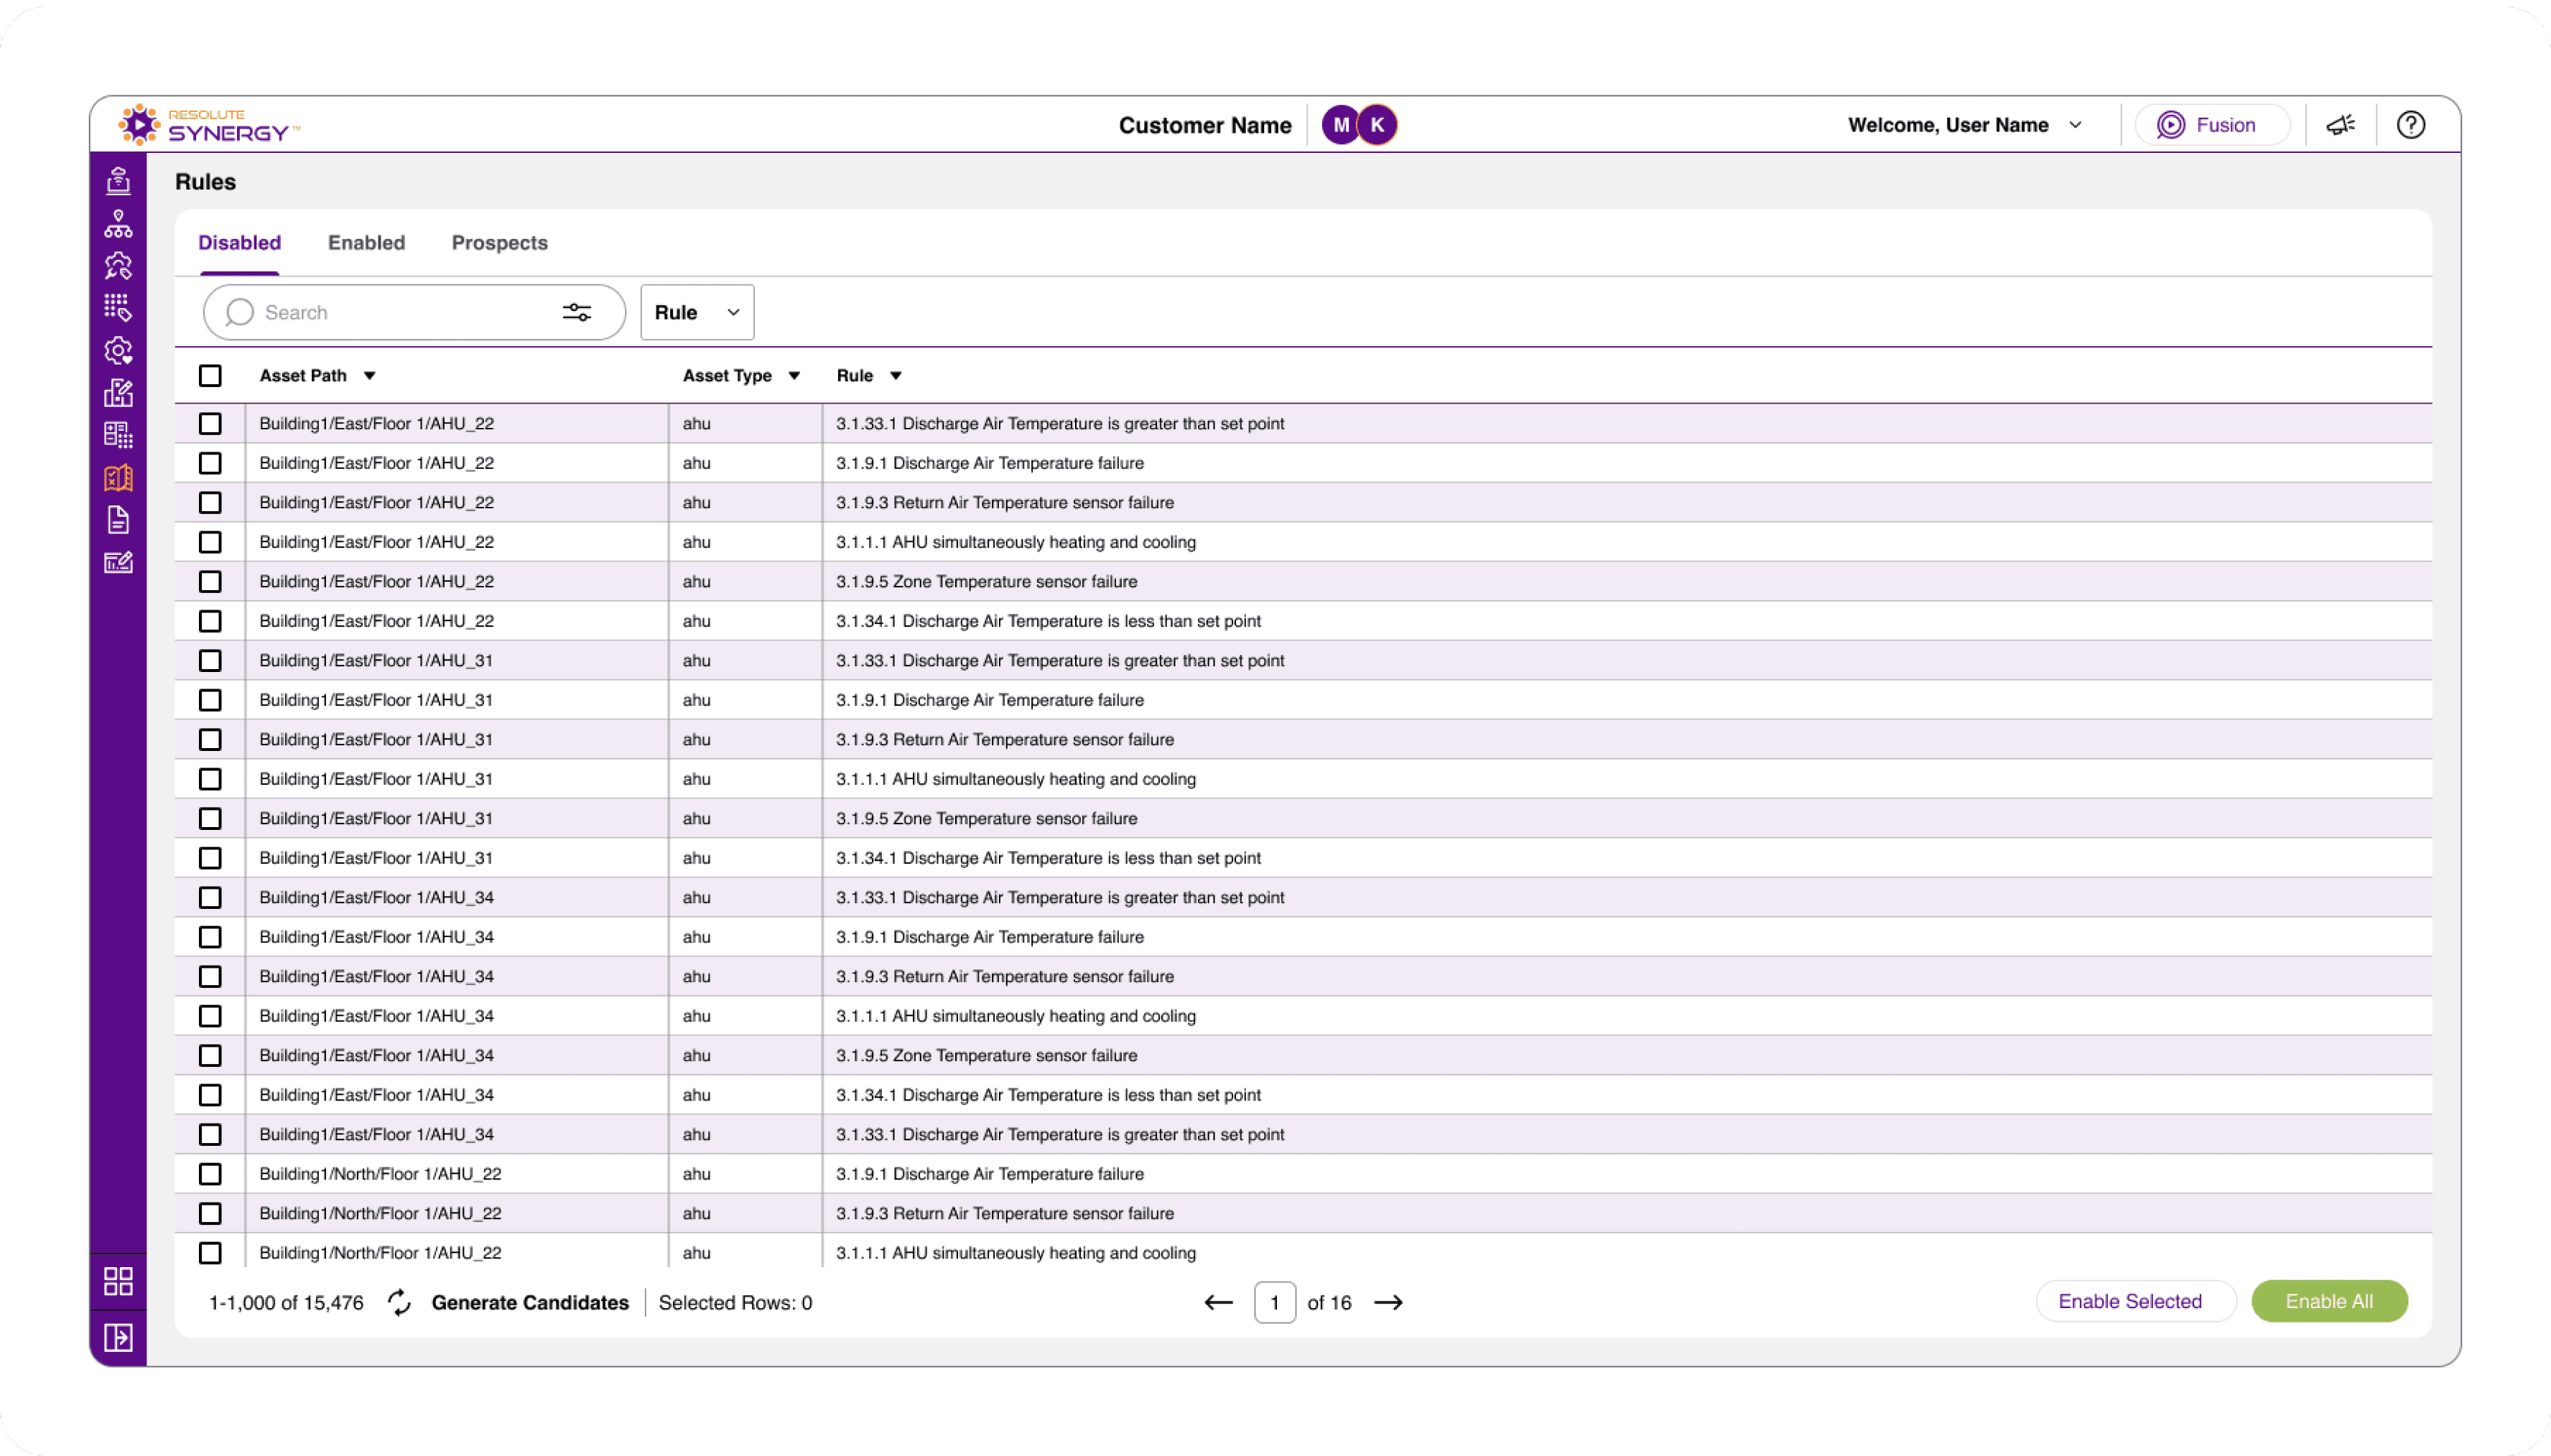This screenshot has width=2551, height=1456.
Task: Select the orange rules checklist sidebar icon
Action: tap(118, 478)
